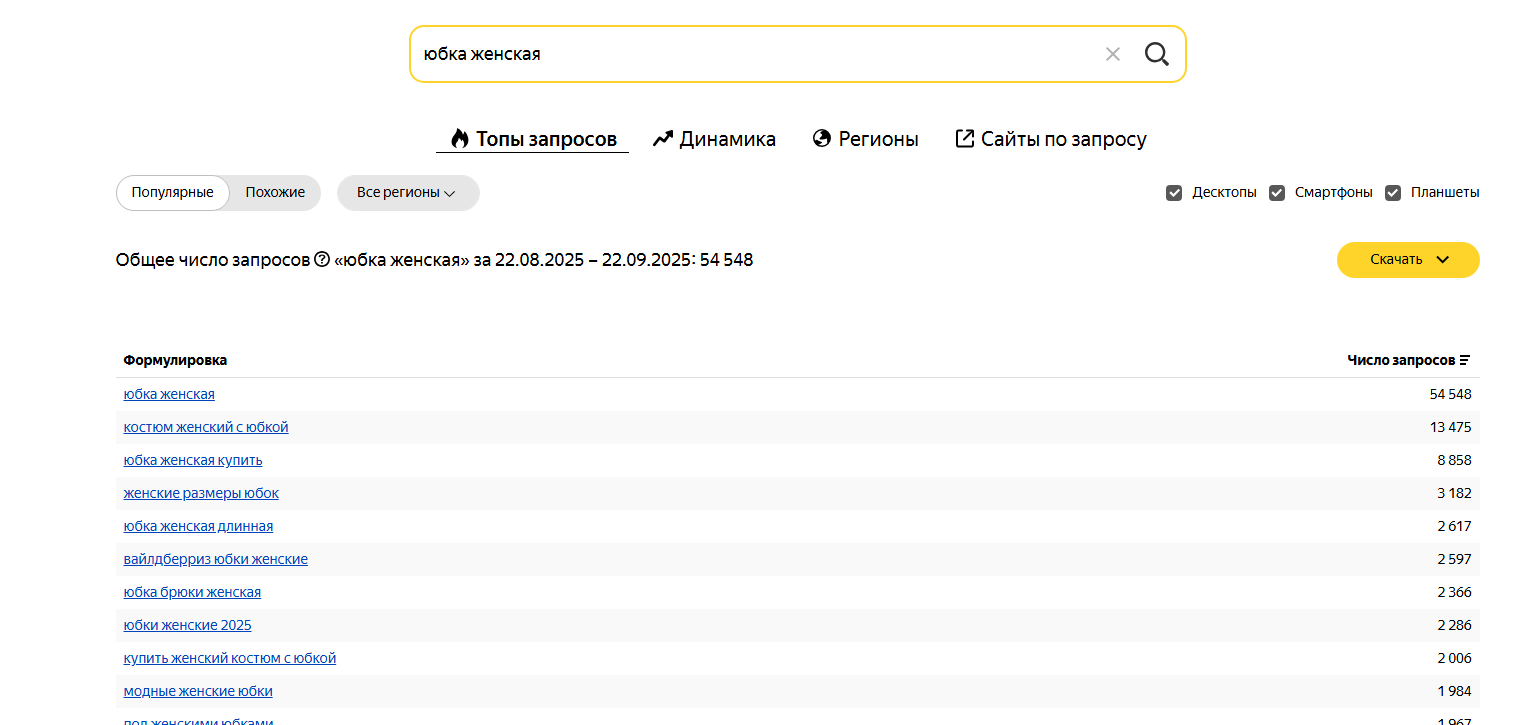This screenshot has width=1522, height=725.
Task: Open the костюм женский с юбкой link
Action: (x=206, y=427)
